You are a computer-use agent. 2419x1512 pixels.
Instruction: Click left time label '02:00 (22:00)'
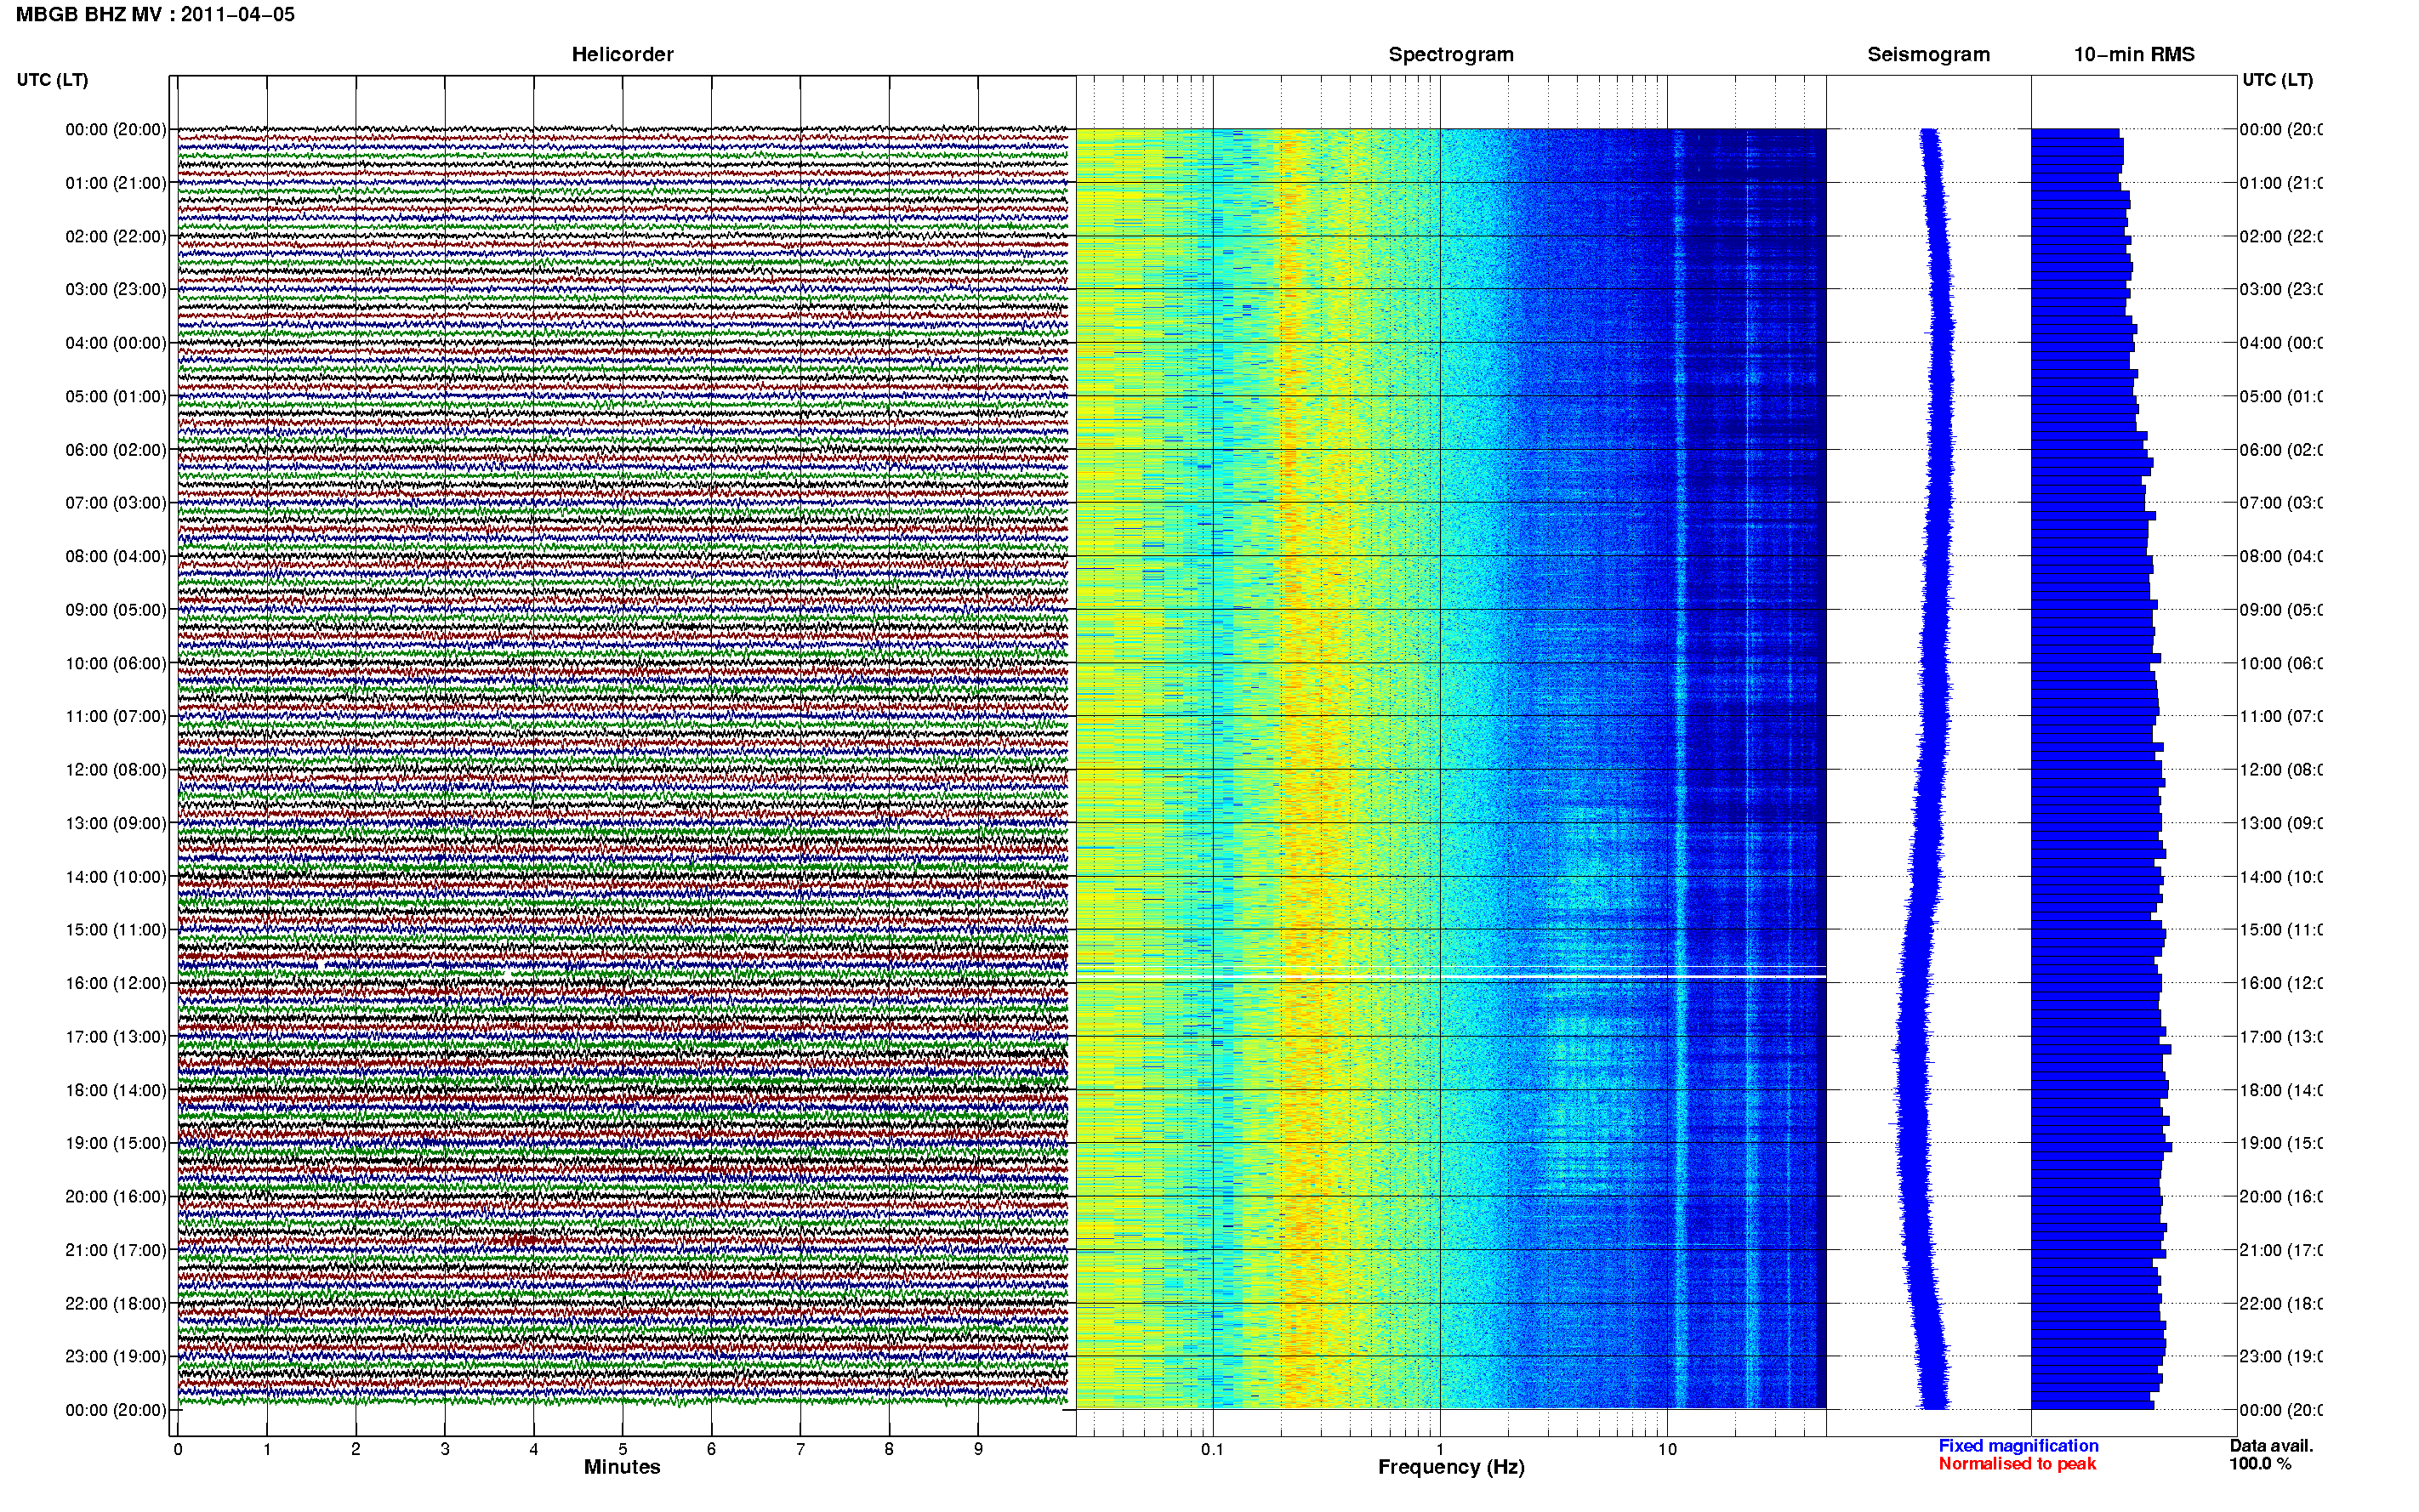116,236
